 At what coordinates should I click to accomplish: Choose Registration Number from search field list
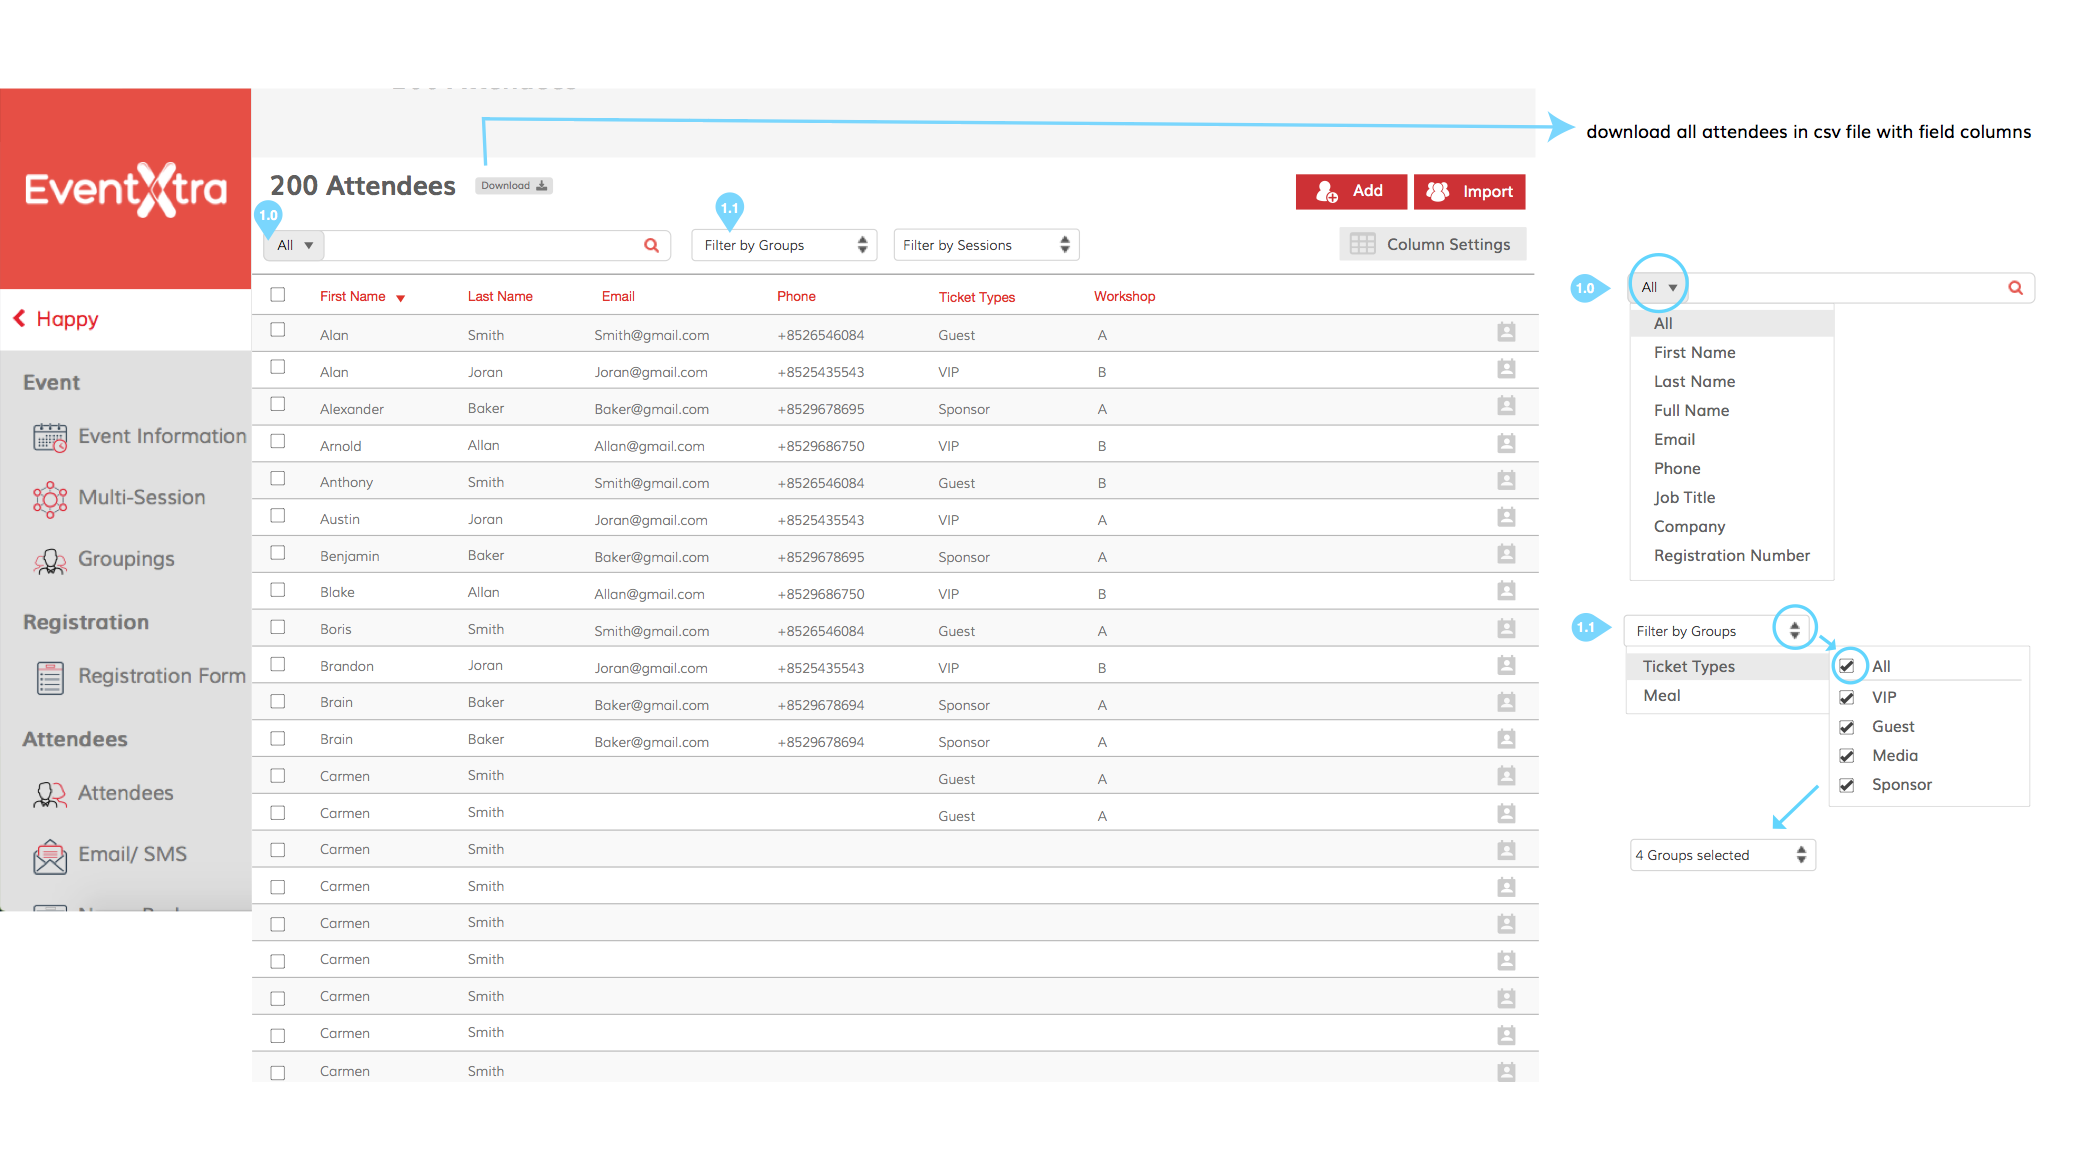[x=1731, y=555]
